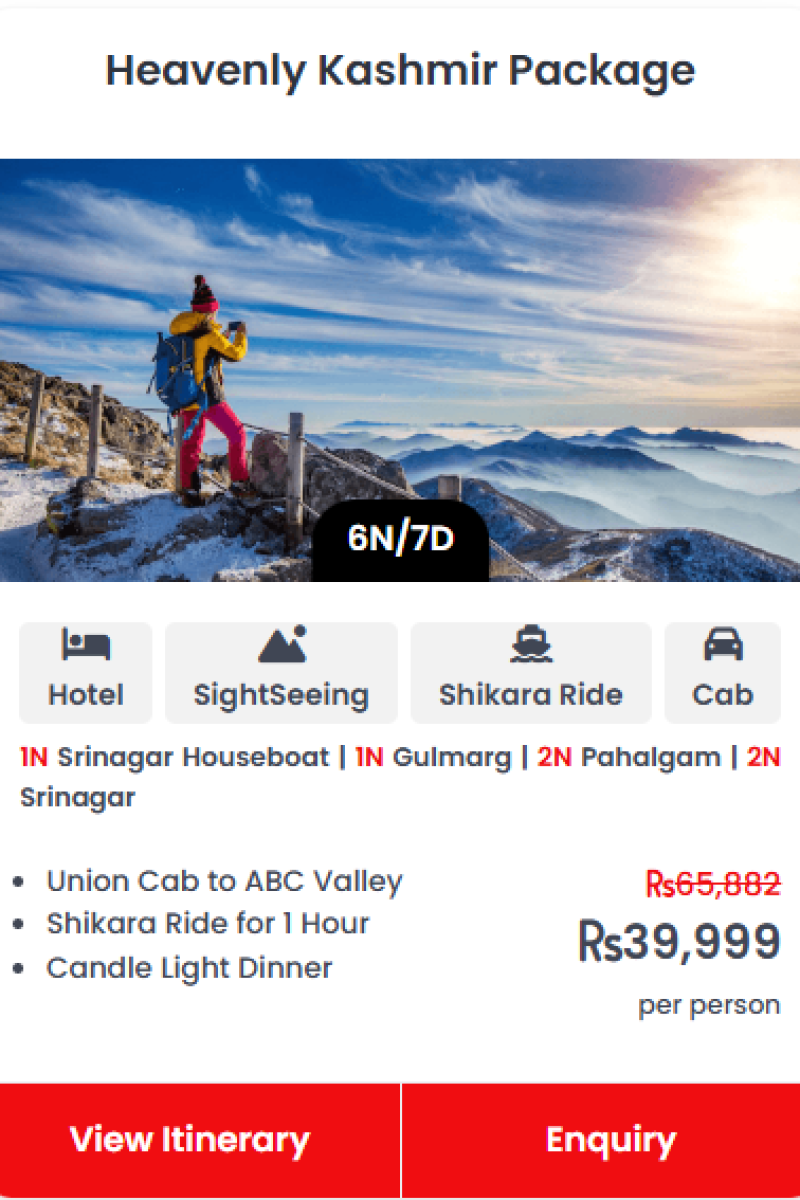Screen dimensions: 800x1200
Task: Select the SightSeeing label text
Action: click(281, 695)
